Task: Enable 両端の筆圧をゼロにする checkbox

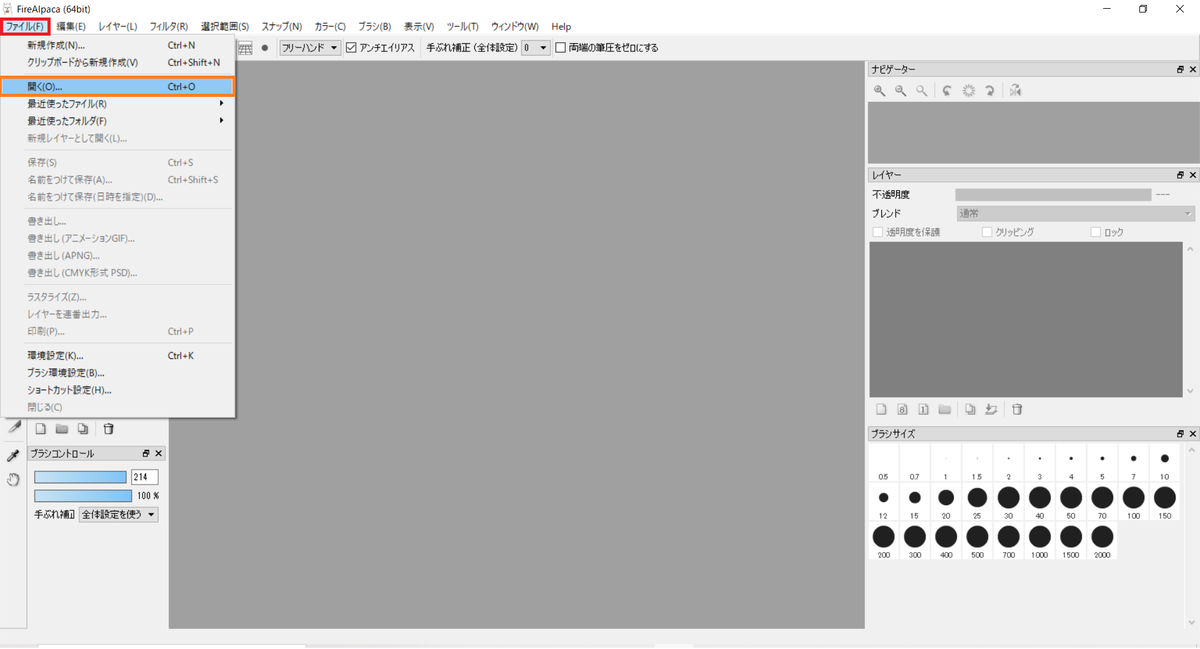Action: pos(560,47)
